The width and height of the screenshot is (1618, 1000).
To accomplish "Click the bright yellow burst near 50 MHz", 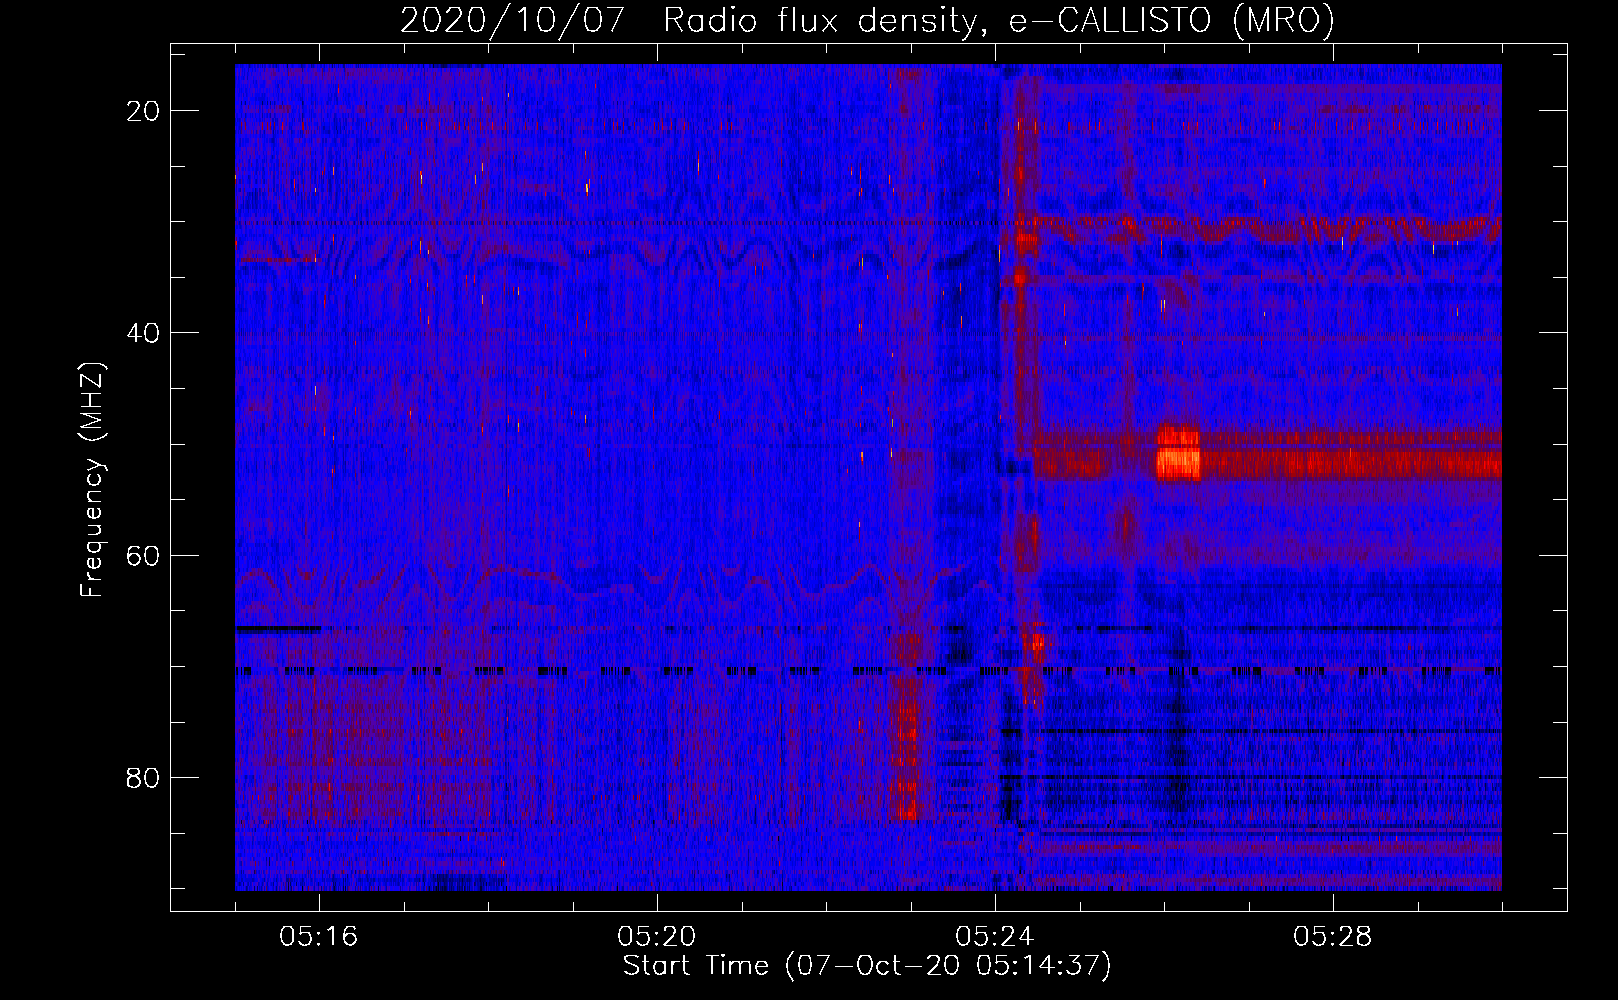I will [x=1178, y=454].
